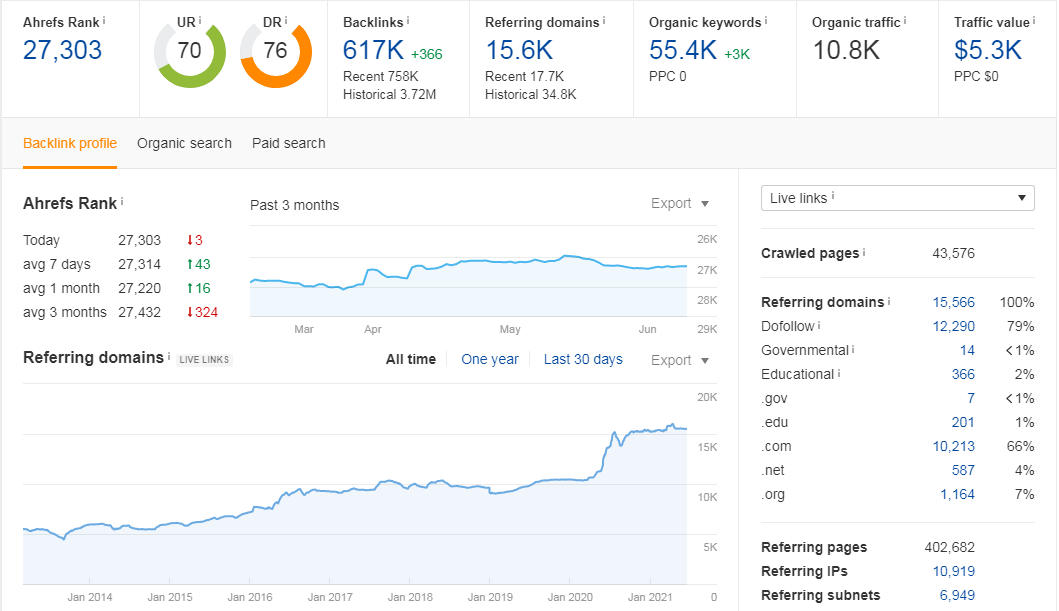The image size is (1059, 611).
Task: Open the 6,949 referring subnets link
Action: pyautogui.click(x=957, y=595)
